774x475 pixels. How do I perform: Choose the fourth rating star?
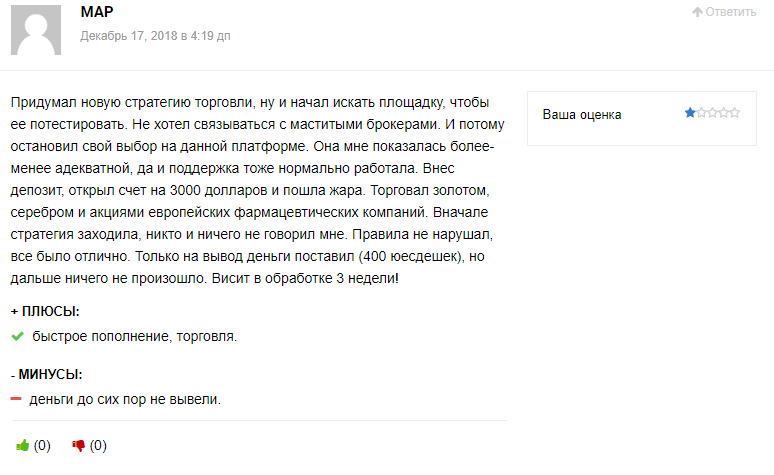(723, 113)
